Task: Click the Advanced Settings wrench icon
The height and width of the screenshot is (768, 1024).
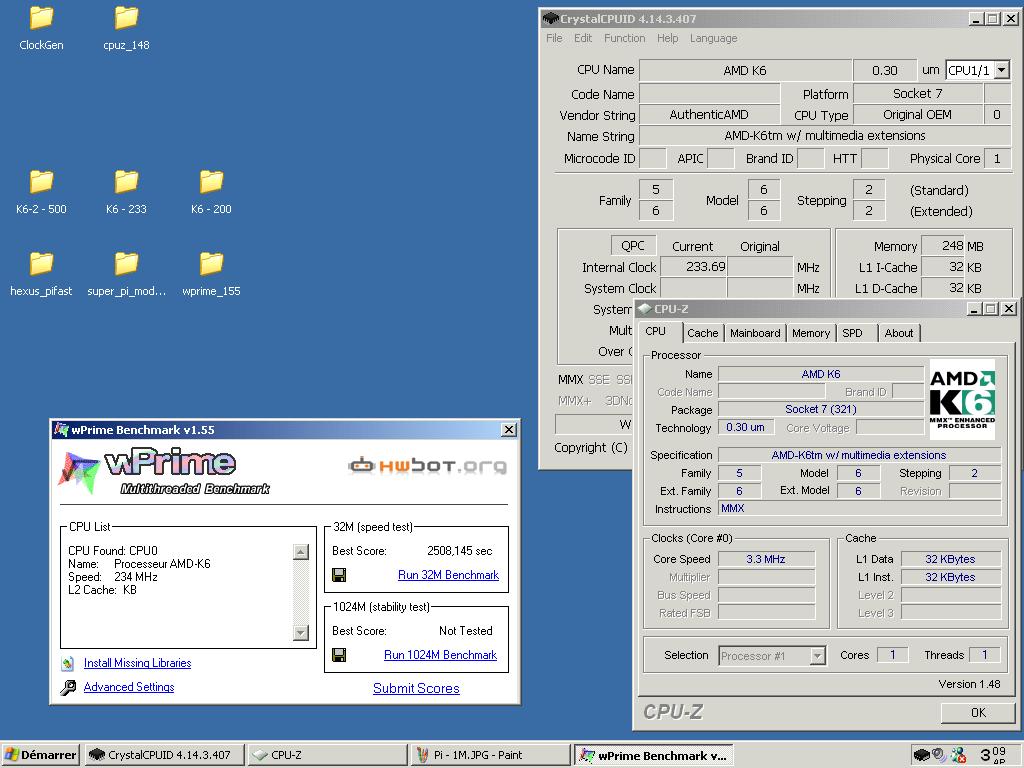Action: click(68, 688)
